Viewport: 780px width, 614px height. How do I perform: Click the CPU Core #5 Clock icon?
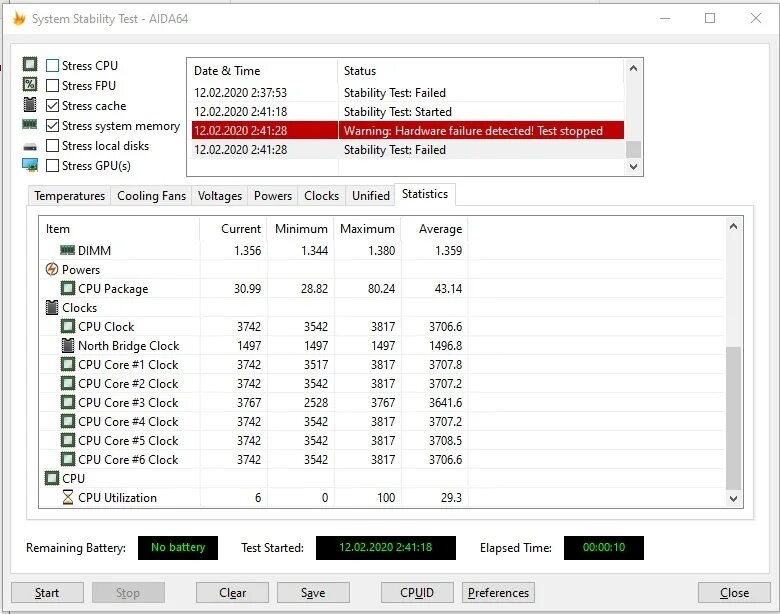click(x=68, y=440)
